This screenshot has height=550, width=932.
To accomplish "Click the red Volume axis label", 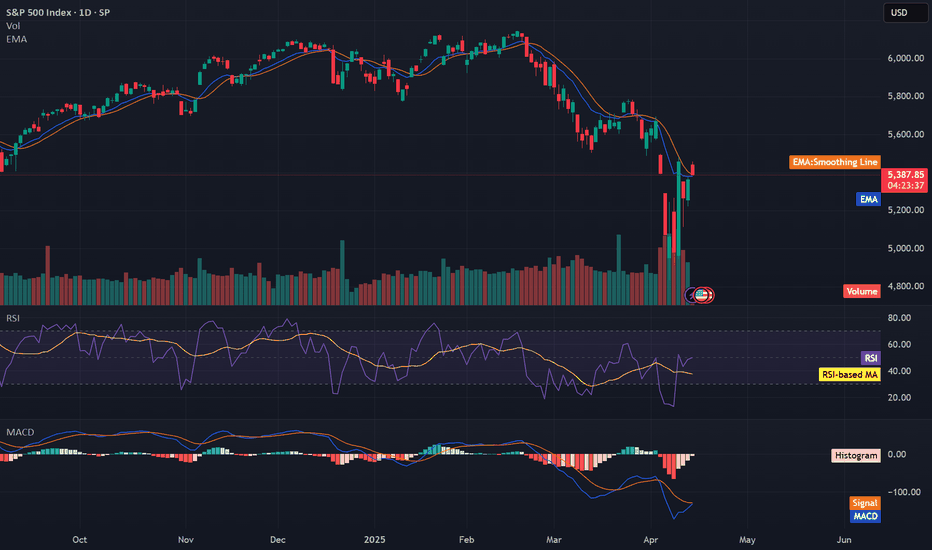I will pyautogui.click(x=862, y=291).
